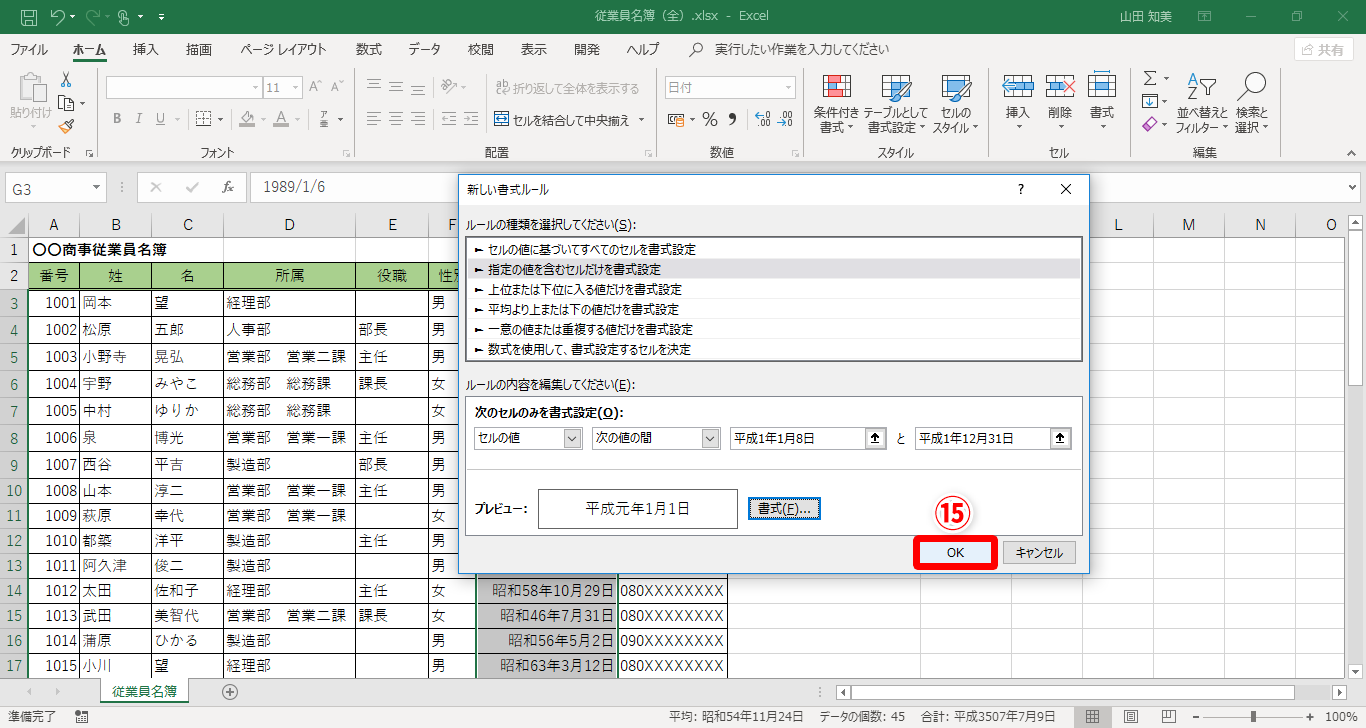Toggle italic formatting

(x=139, y=119)
